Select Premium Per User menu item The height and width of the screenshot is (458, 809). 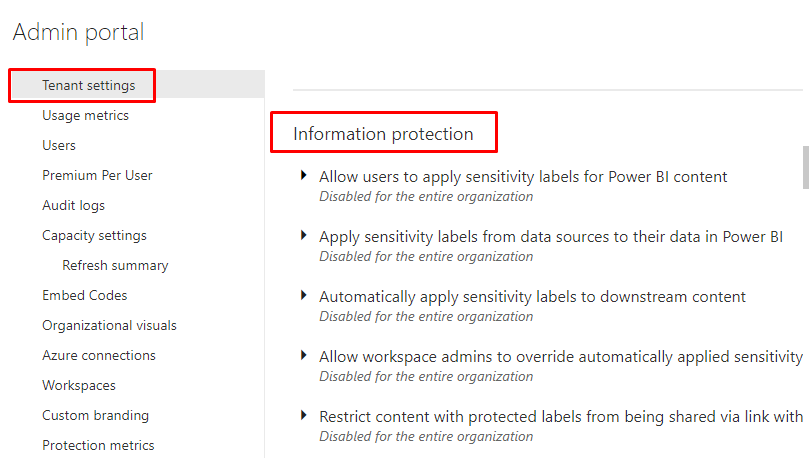[97, 175]
